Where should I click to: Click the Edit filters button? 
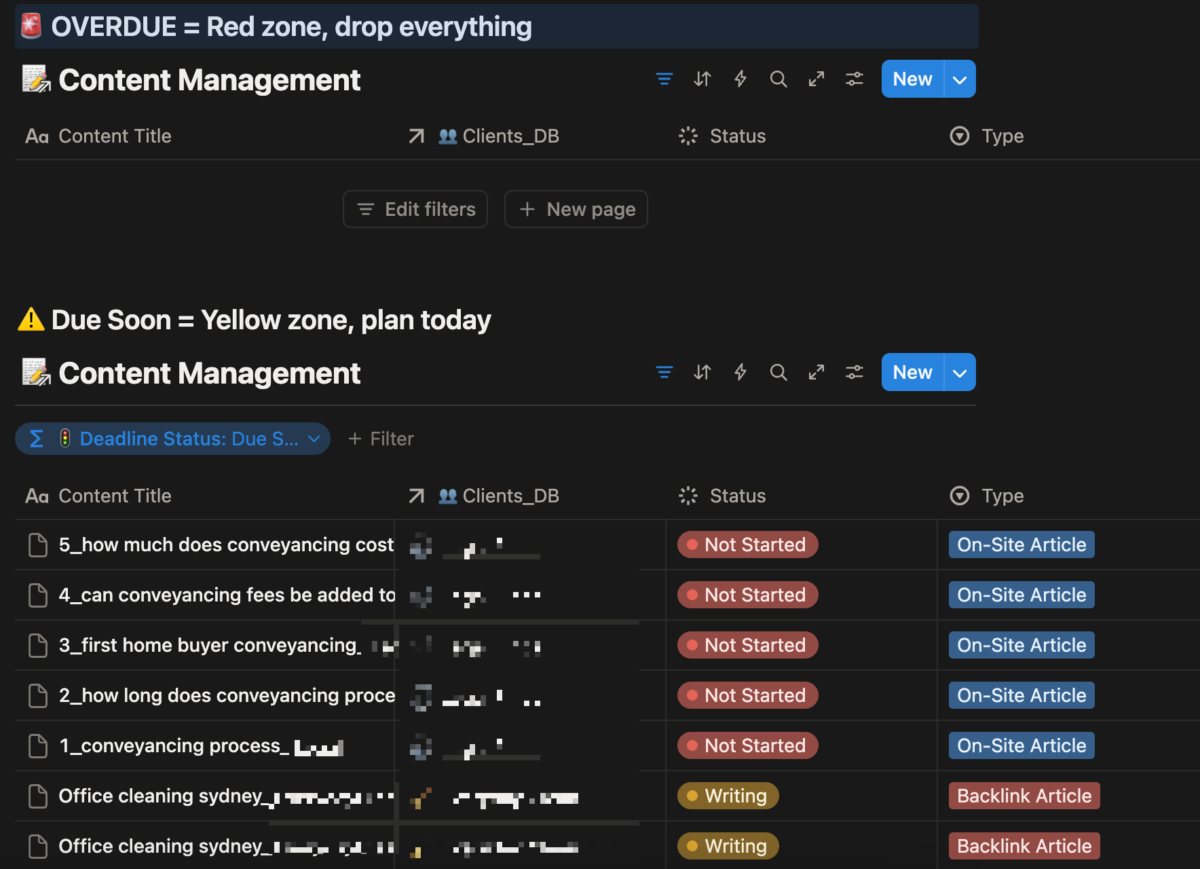click(415, 210)
